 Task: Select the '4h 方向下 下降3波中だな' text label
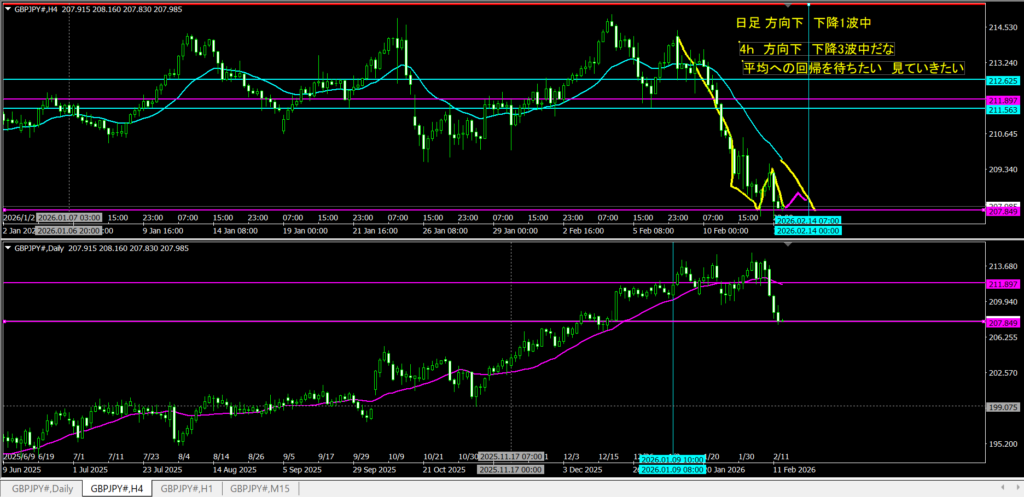pyautogui.click(x=816, y=49)
